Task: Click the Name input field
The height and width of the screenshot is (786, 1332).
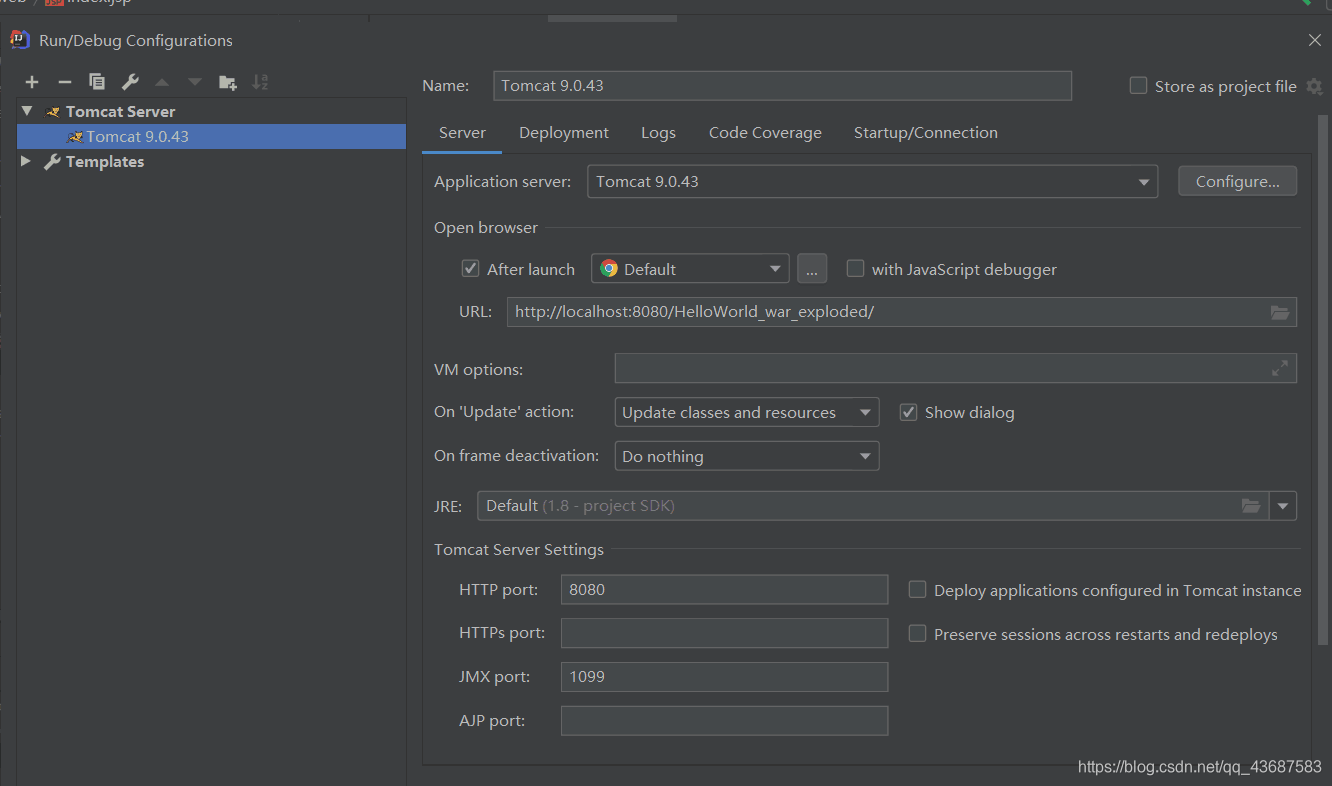Action: point(782,86)
